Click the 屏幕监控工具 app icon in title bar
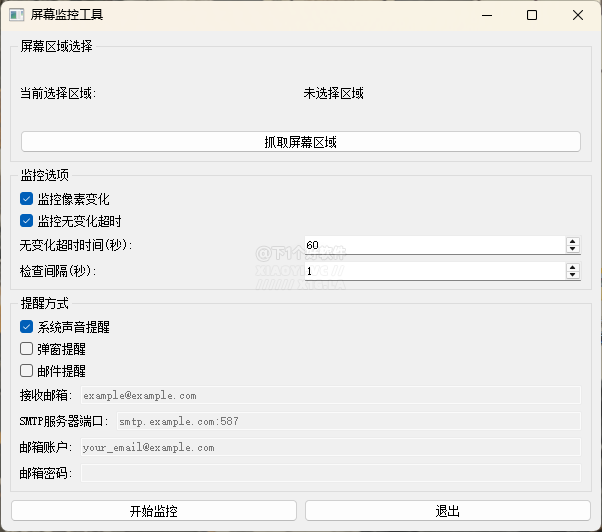 [x=17, y=15]
